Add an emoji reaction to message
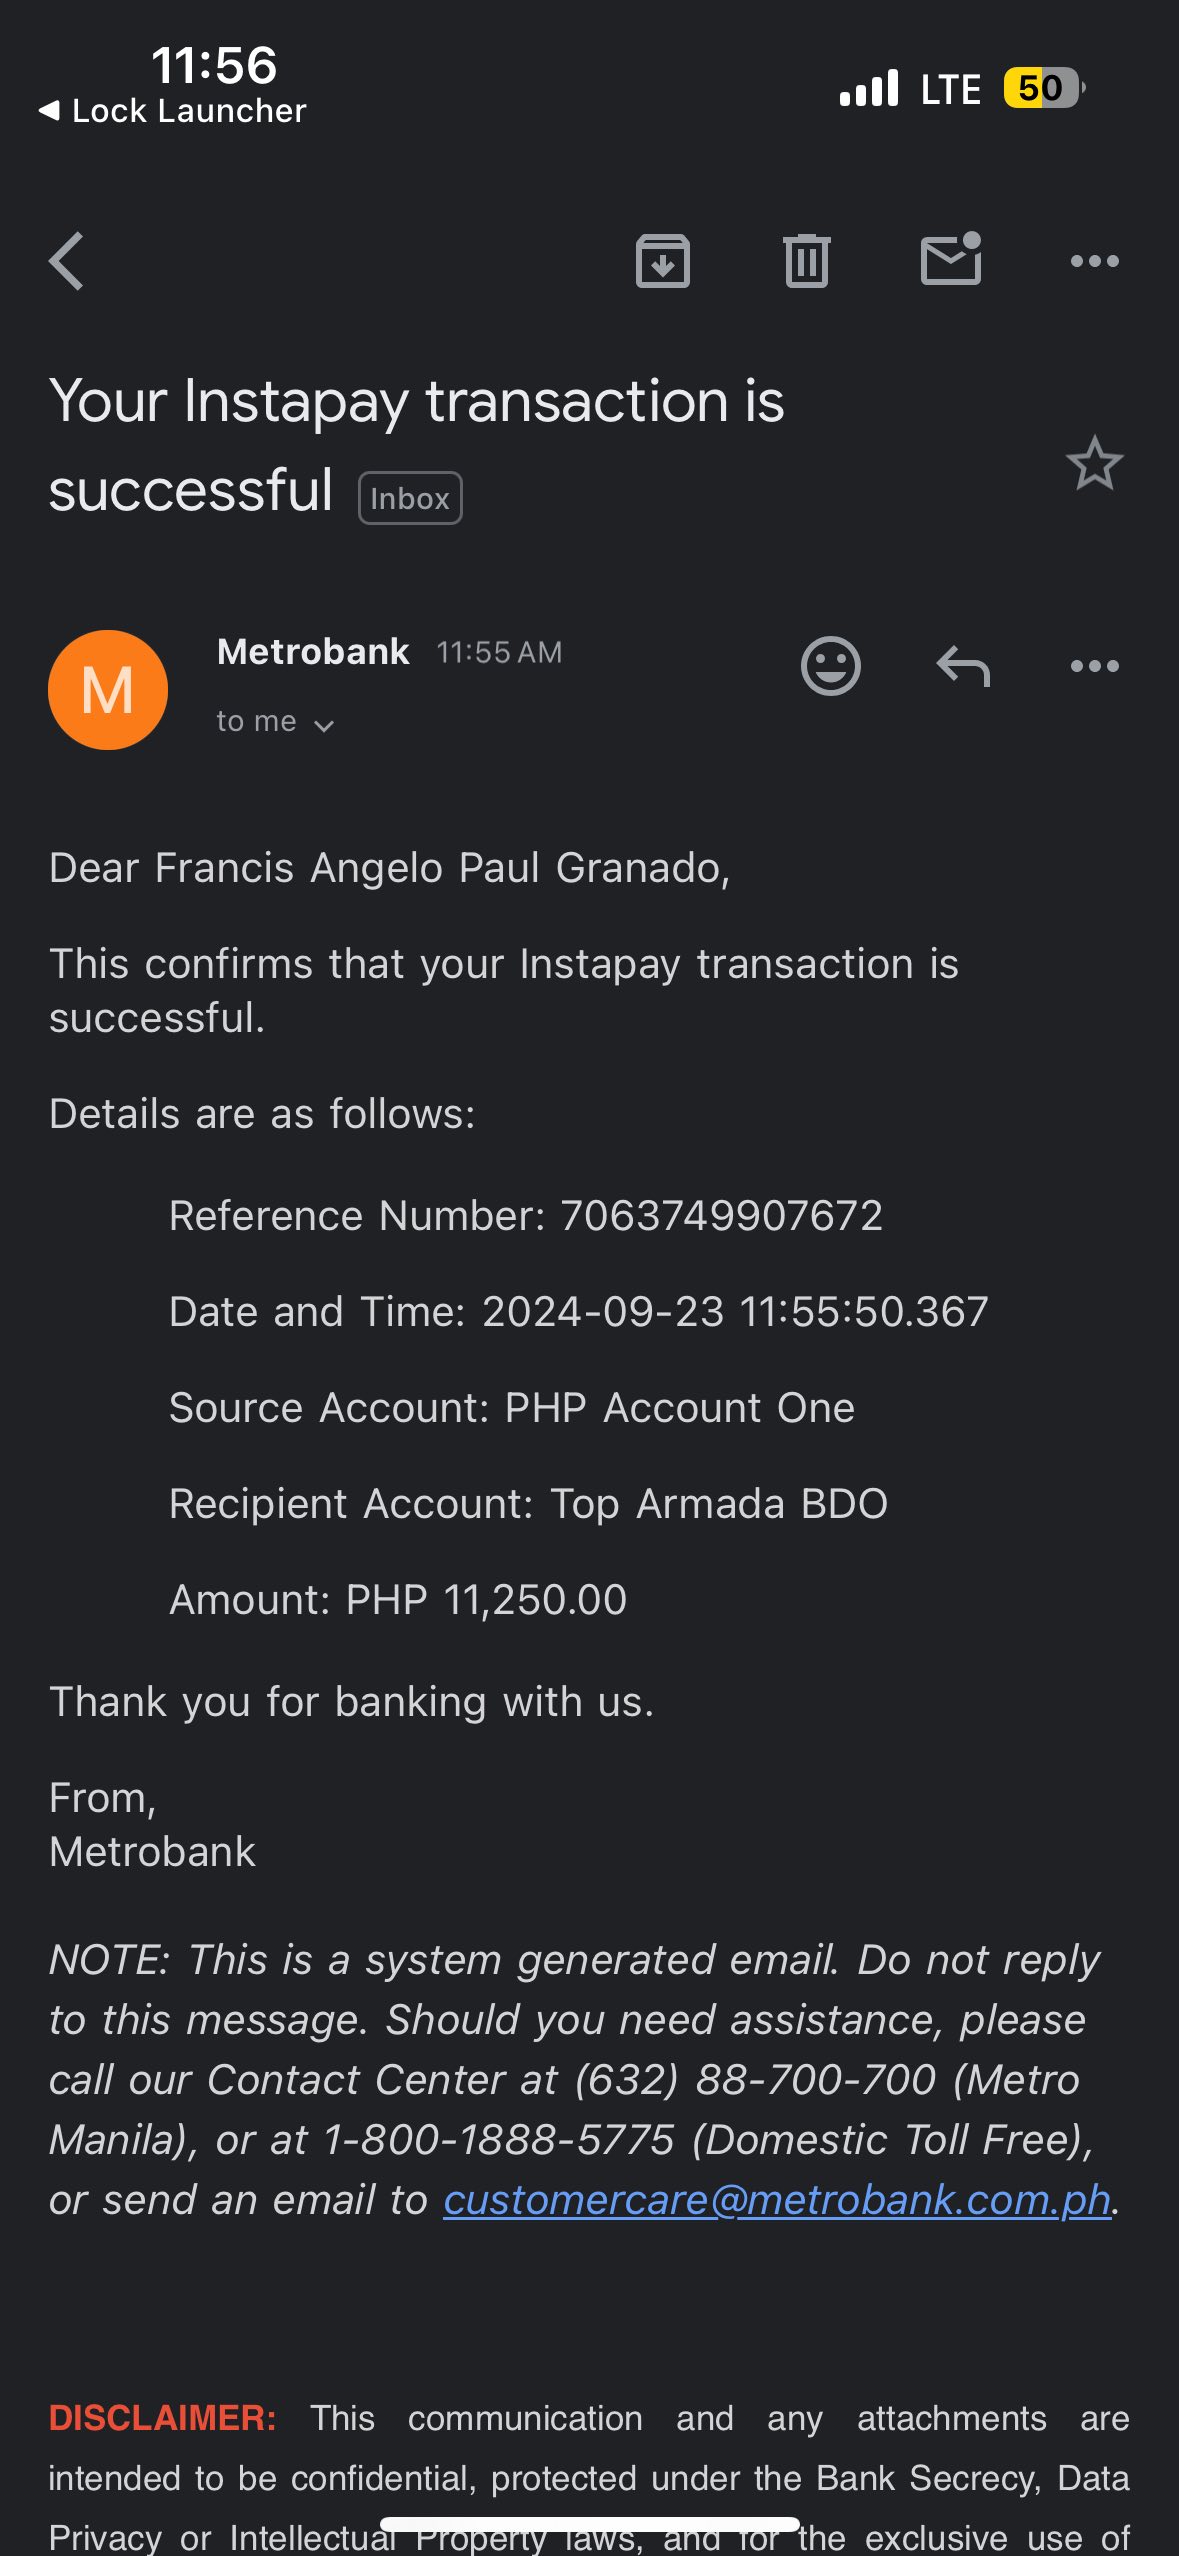The image size is (1179, 2556). (x=830, y=666)
